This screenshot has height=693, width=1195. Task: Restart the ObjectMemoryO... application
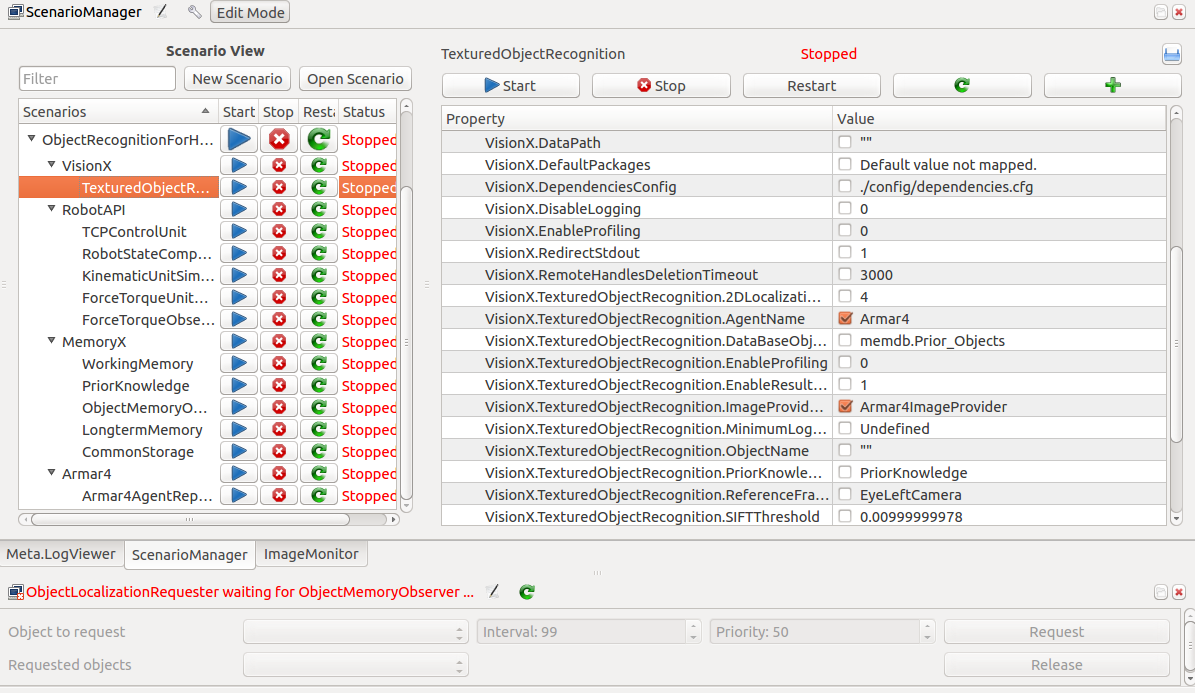coord(319,408)
